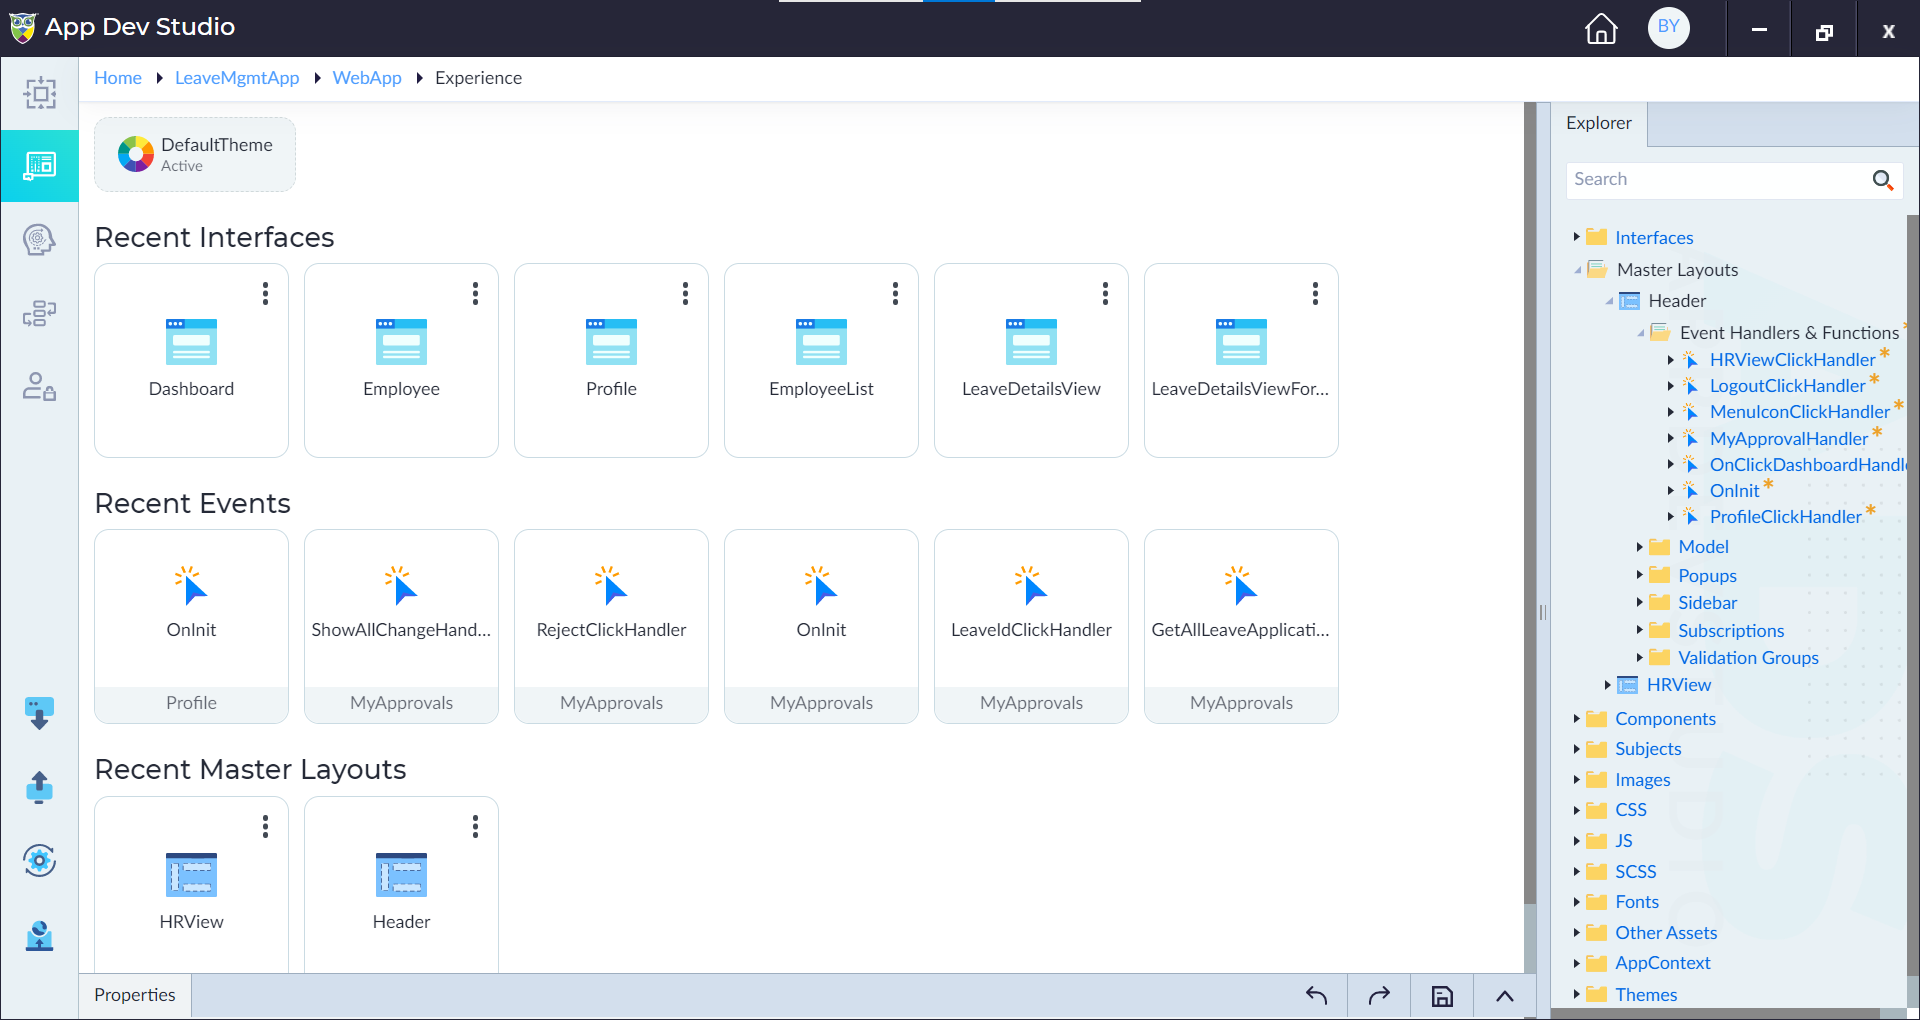Viewport: 1920px width, 1020px height.
Task: Open the Properties tab
Action: pyautogui.click(x=135, y=995)
